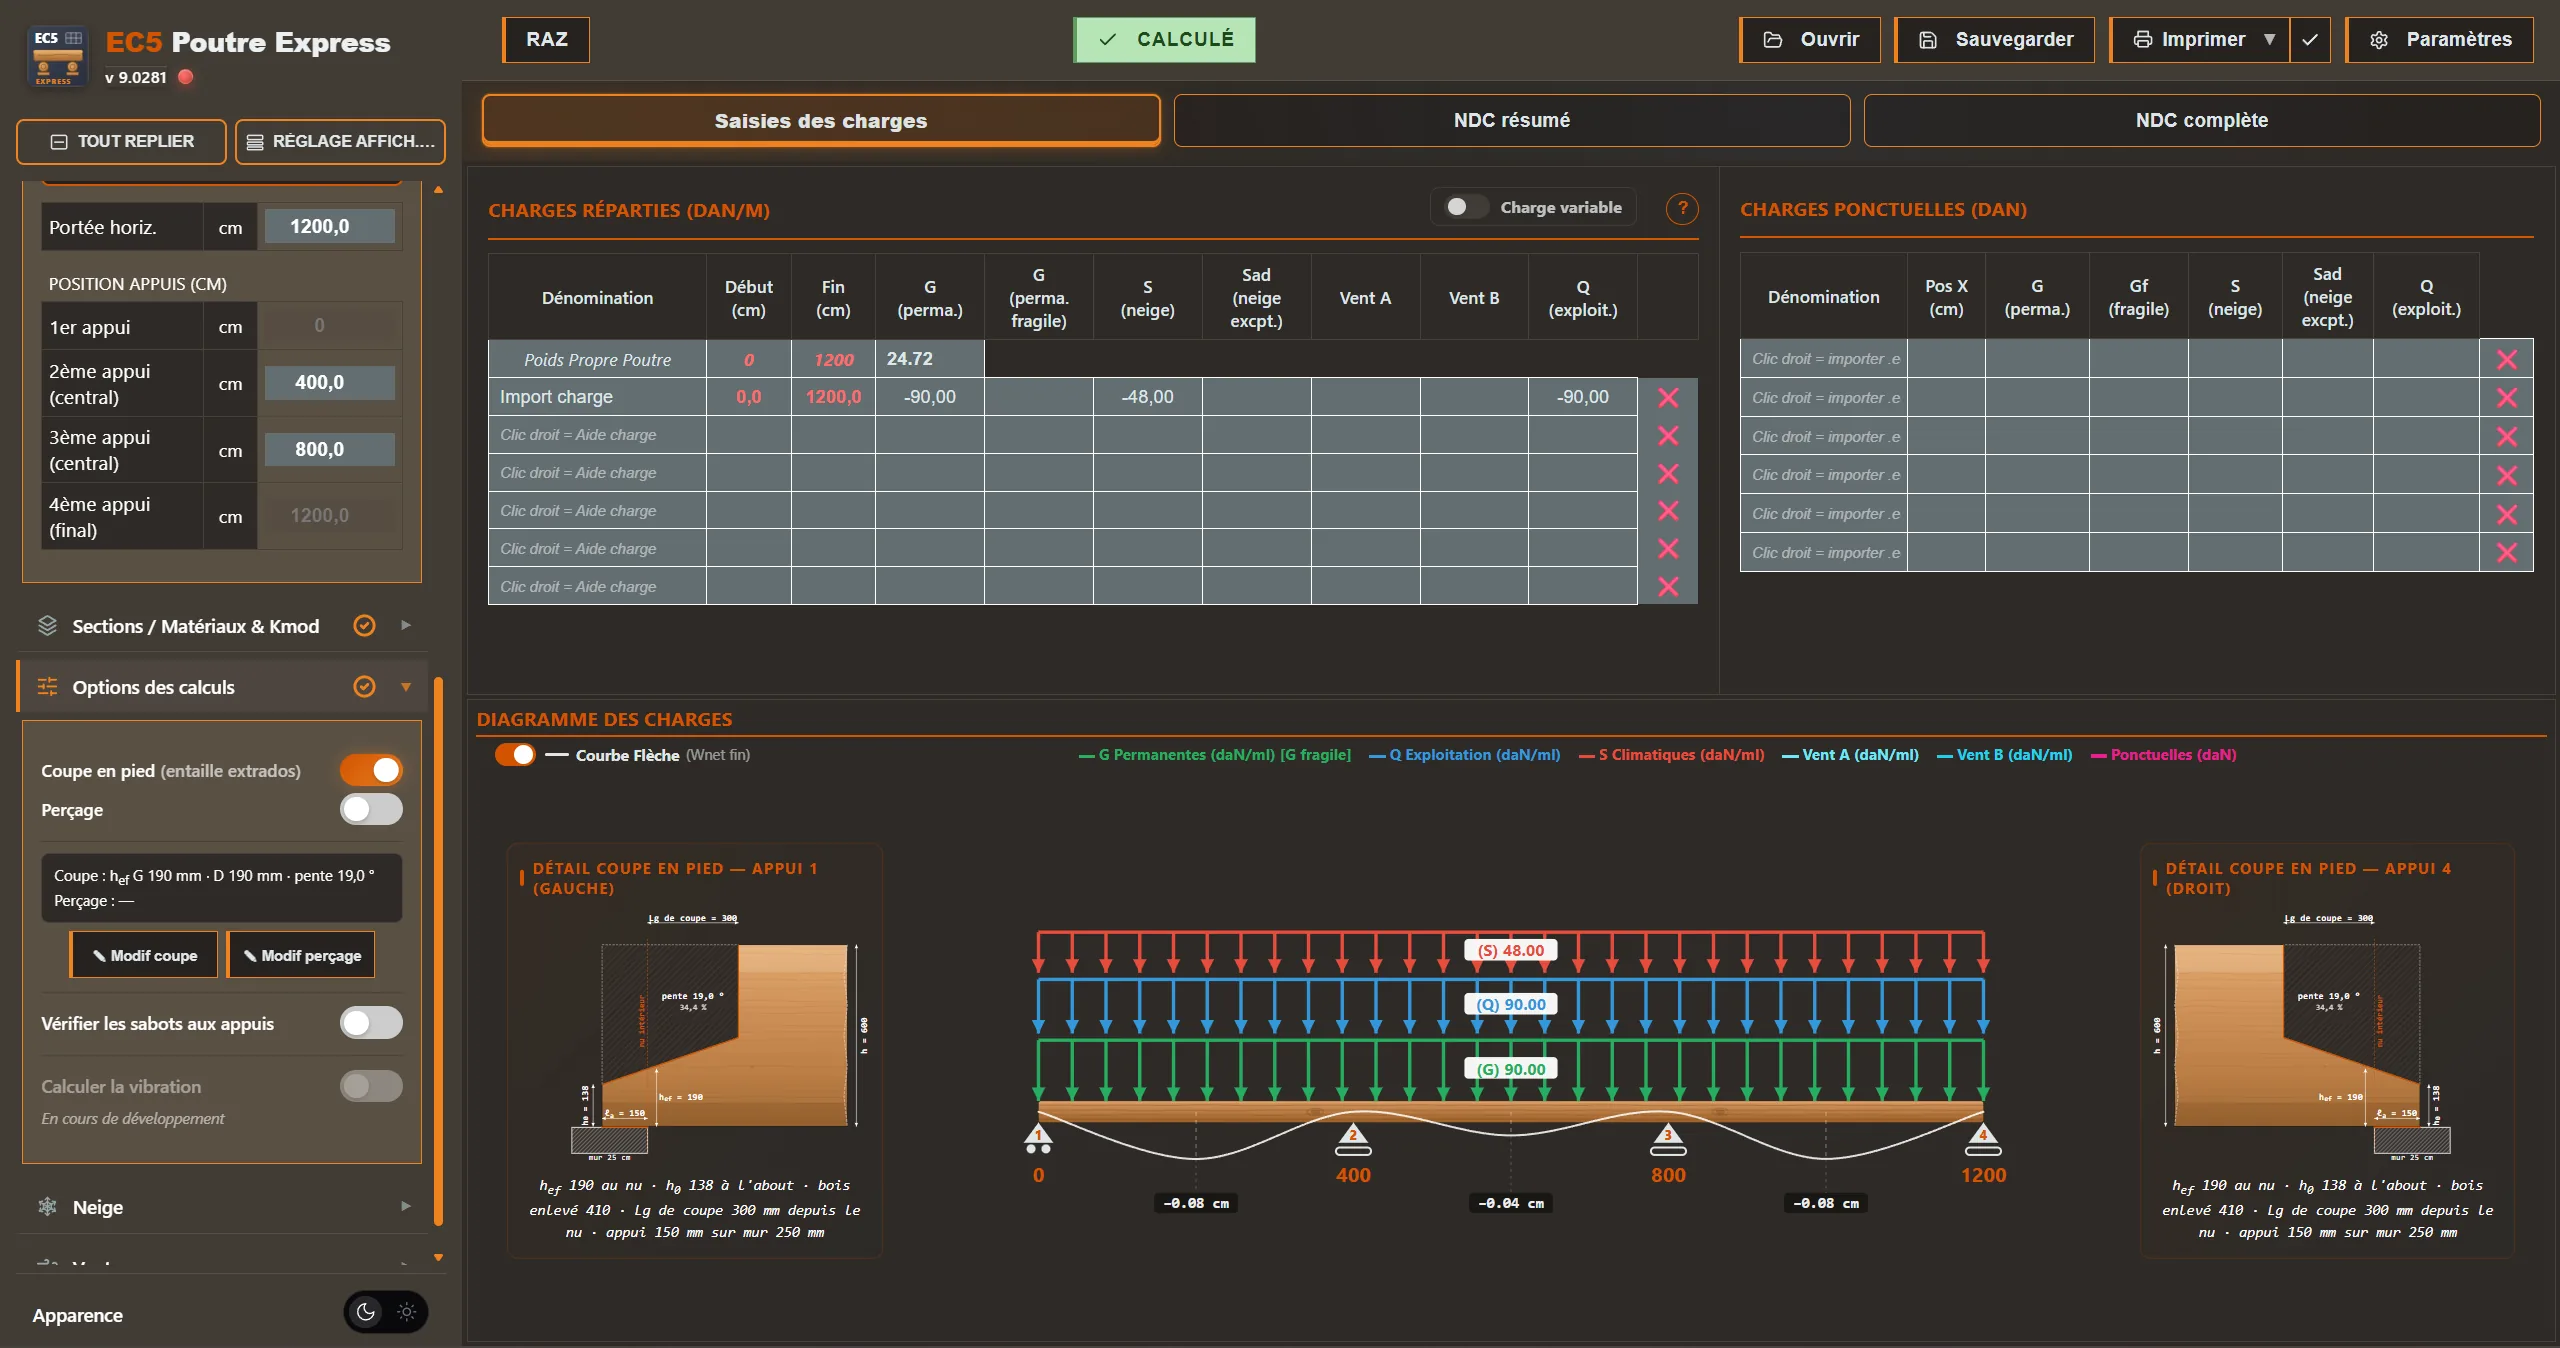The image size is (2560, 1348).
Task: Delete the last Aide charge row
Action: pos(1668,587)
